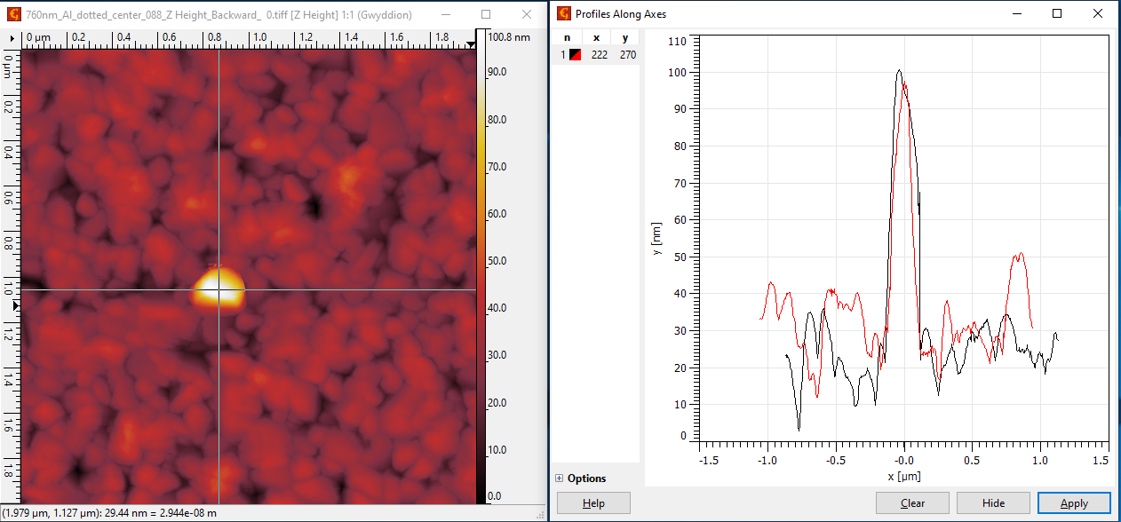Click the Gwyddion icon in Profiles Along Axes title bar

coord(565,14)
